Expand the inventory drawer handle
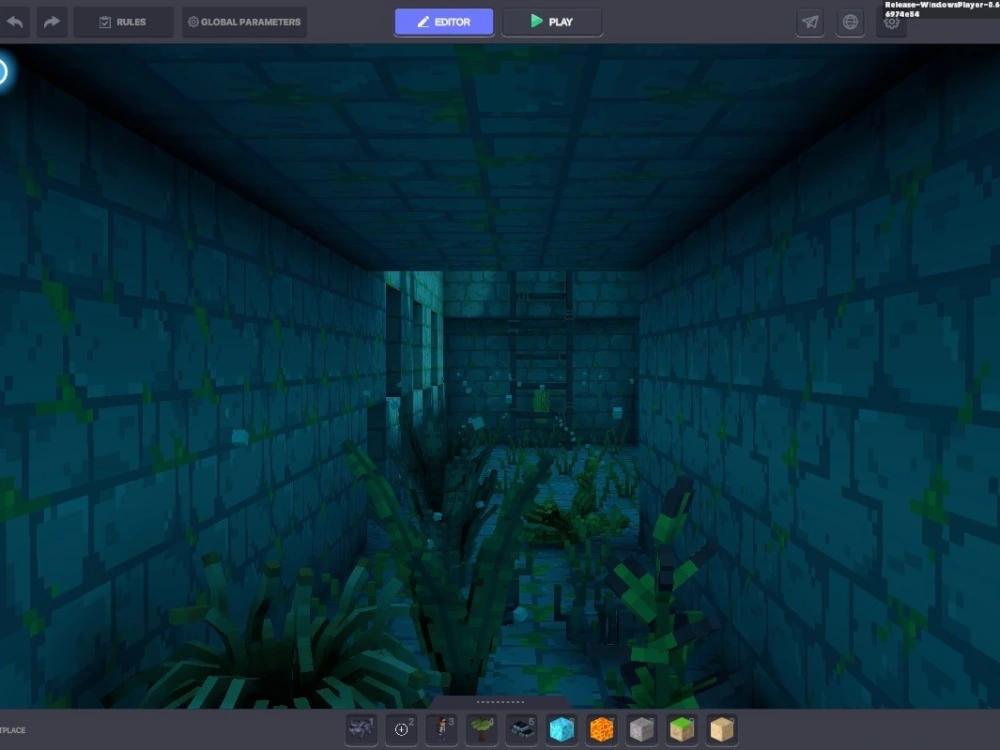This screenshot has width=1000, height=750. pos(501,702)
